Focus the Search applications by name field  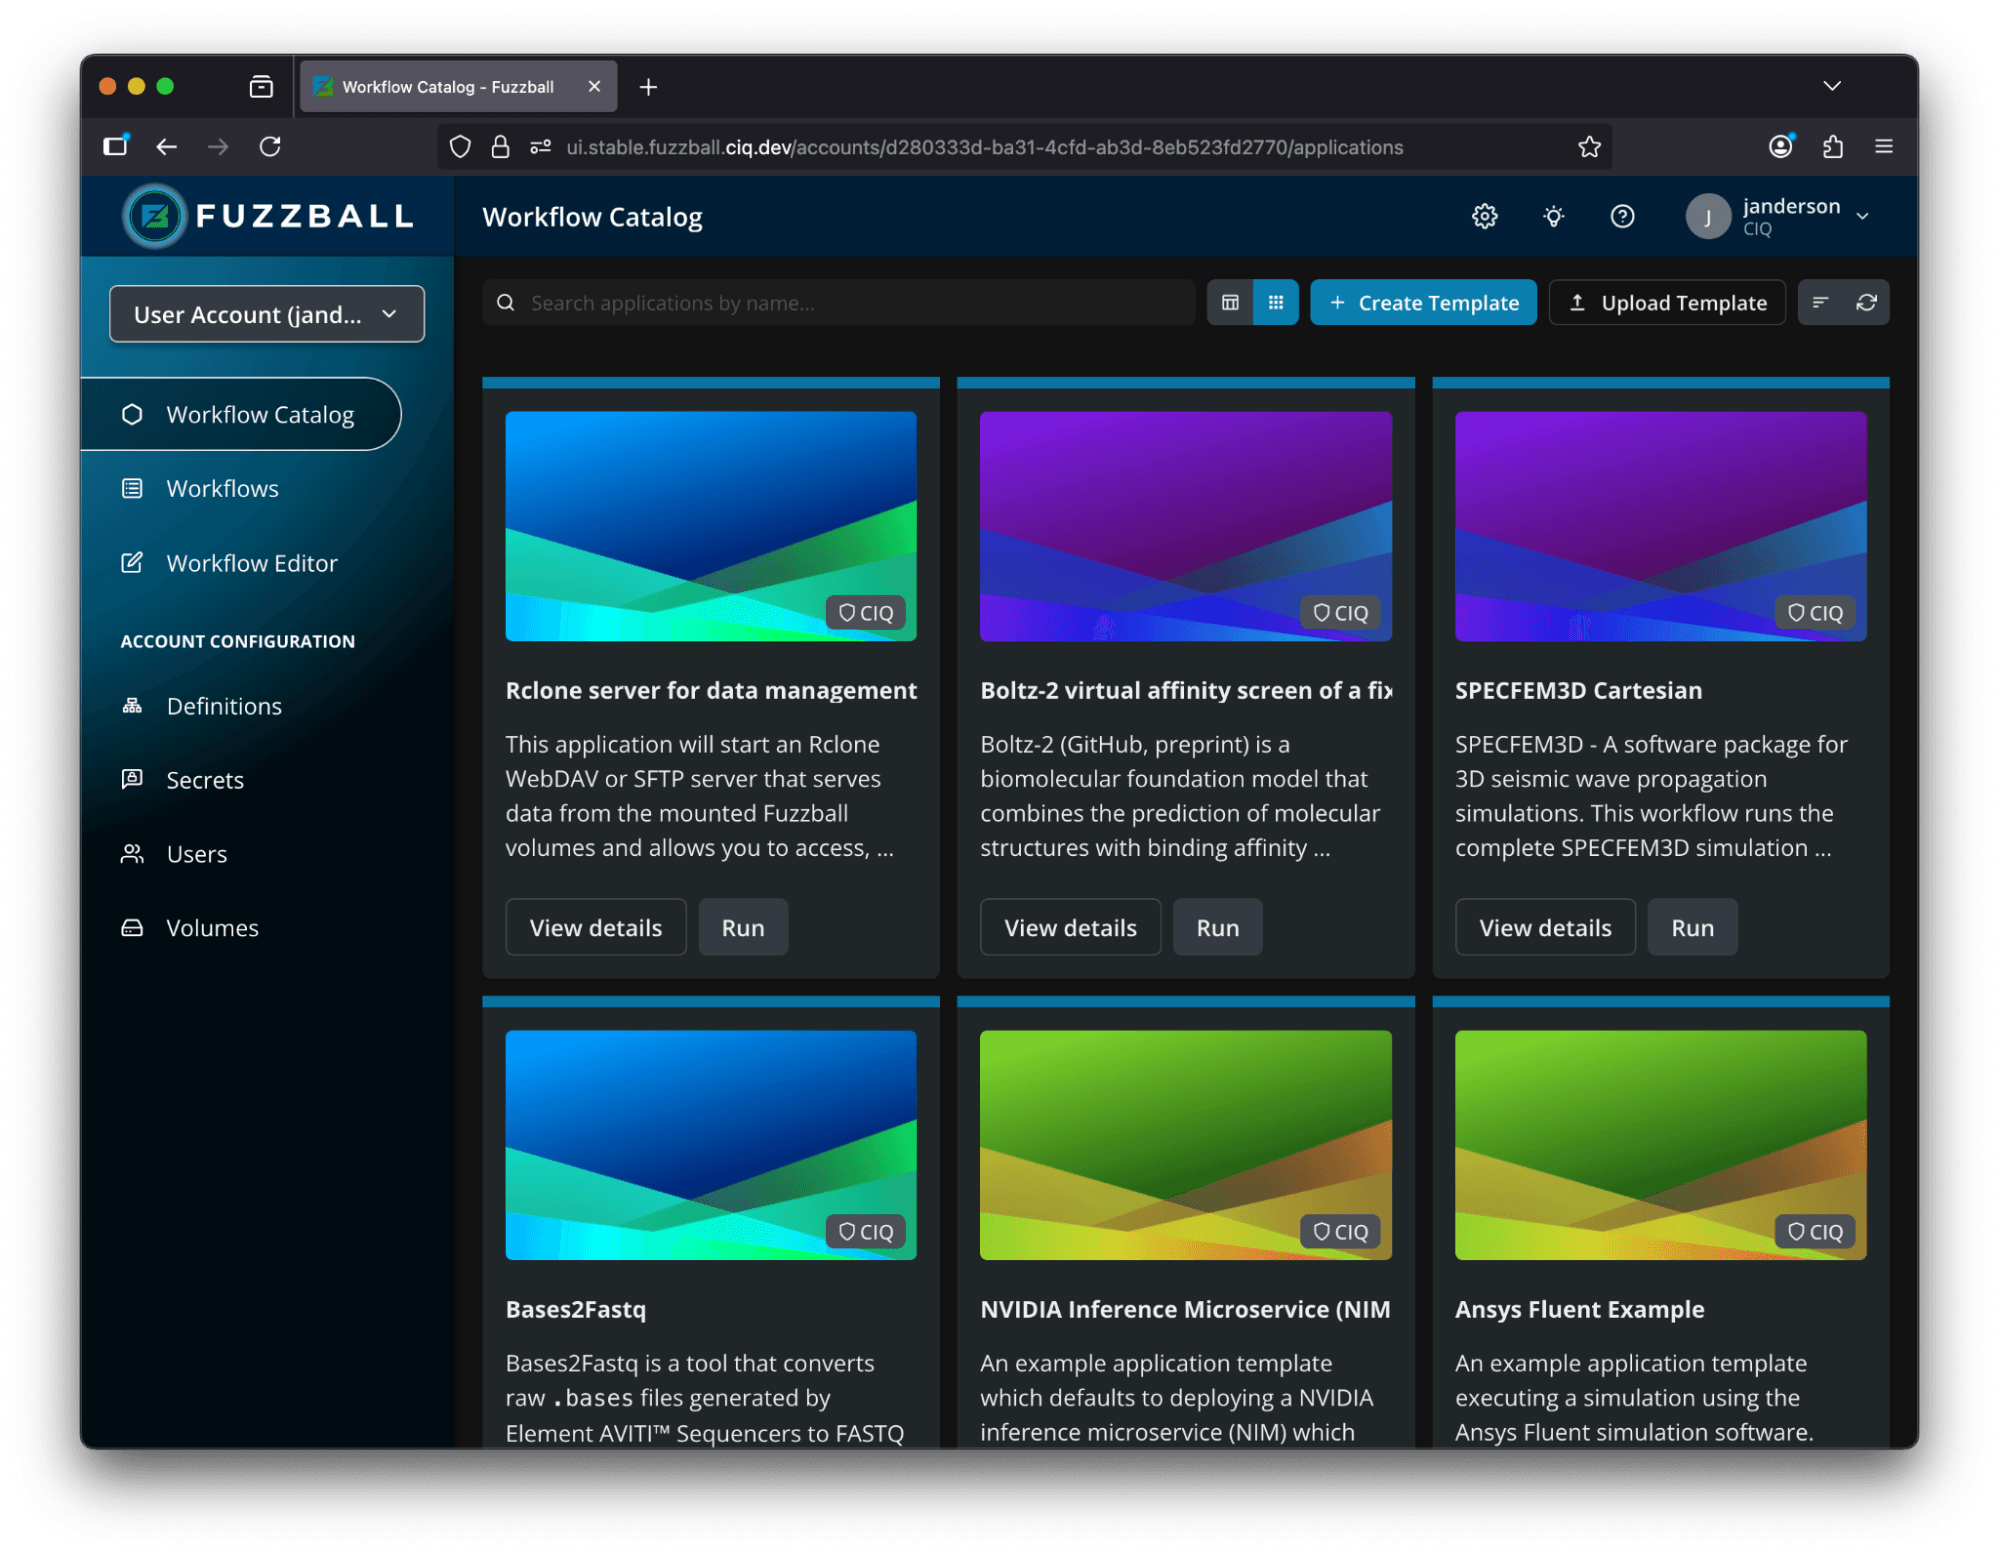838,302
